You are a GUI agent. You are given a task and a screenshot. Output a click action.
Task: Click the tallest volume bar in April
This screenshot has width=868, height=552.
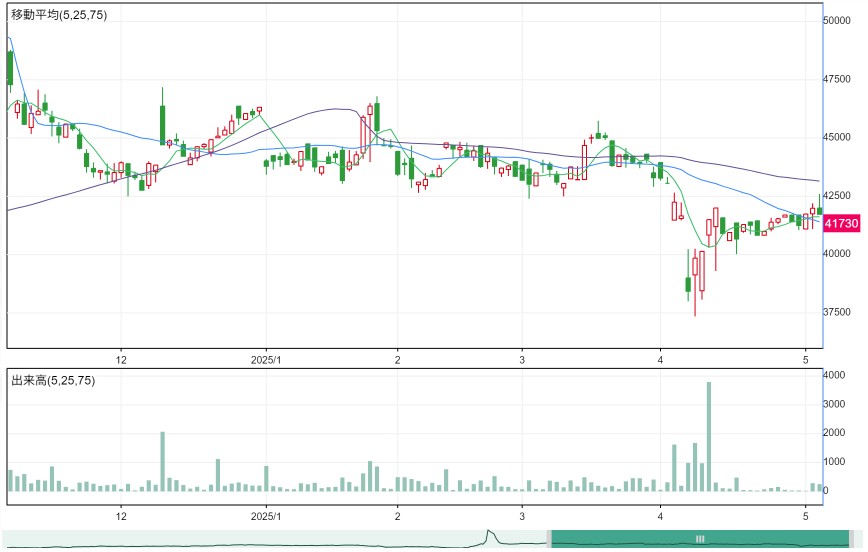[709, 436]
